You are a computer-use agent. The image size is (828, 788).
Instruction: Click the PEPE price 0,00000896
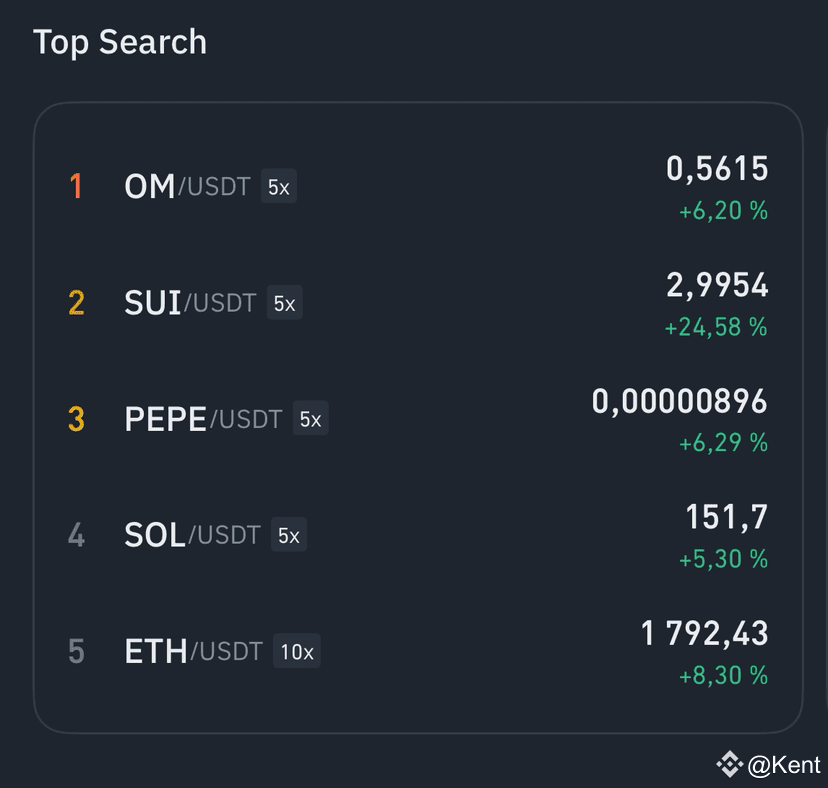tap(679, 401)
